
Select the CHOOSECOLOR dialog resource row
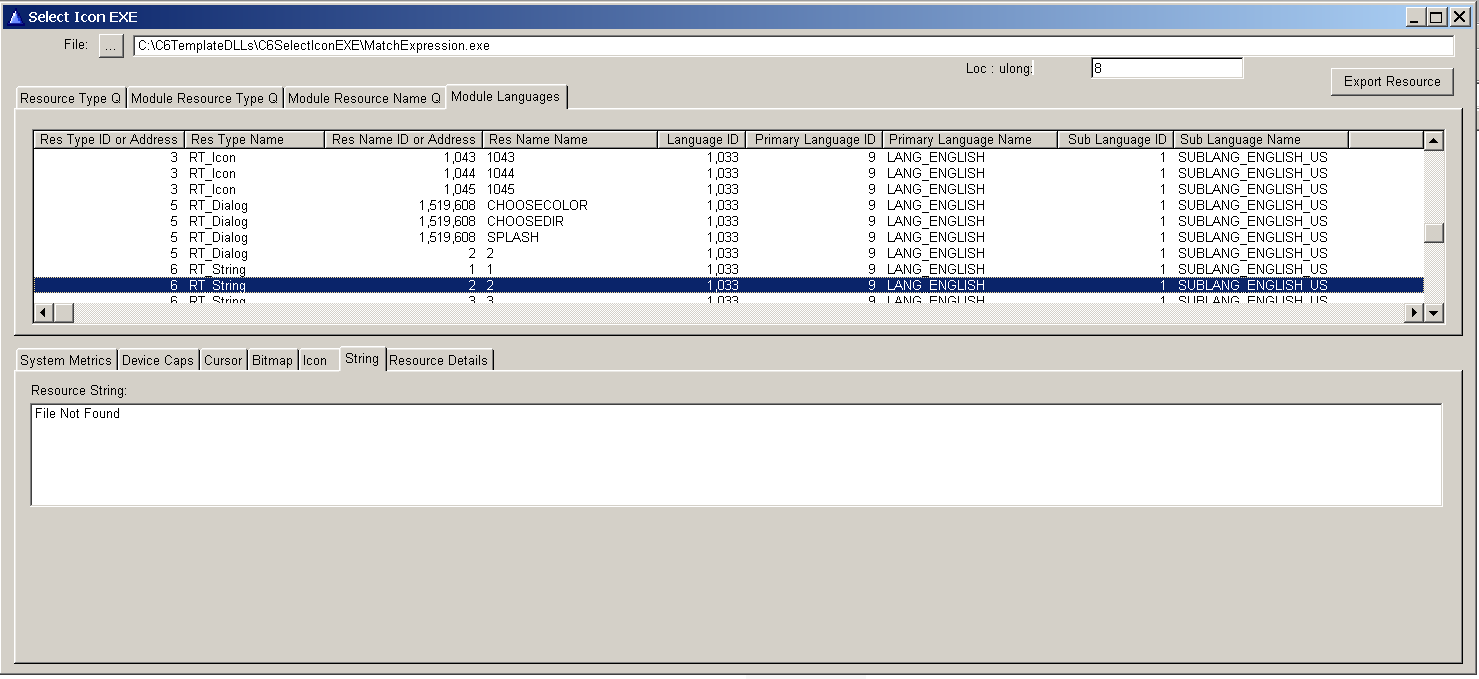click(537, 205)
